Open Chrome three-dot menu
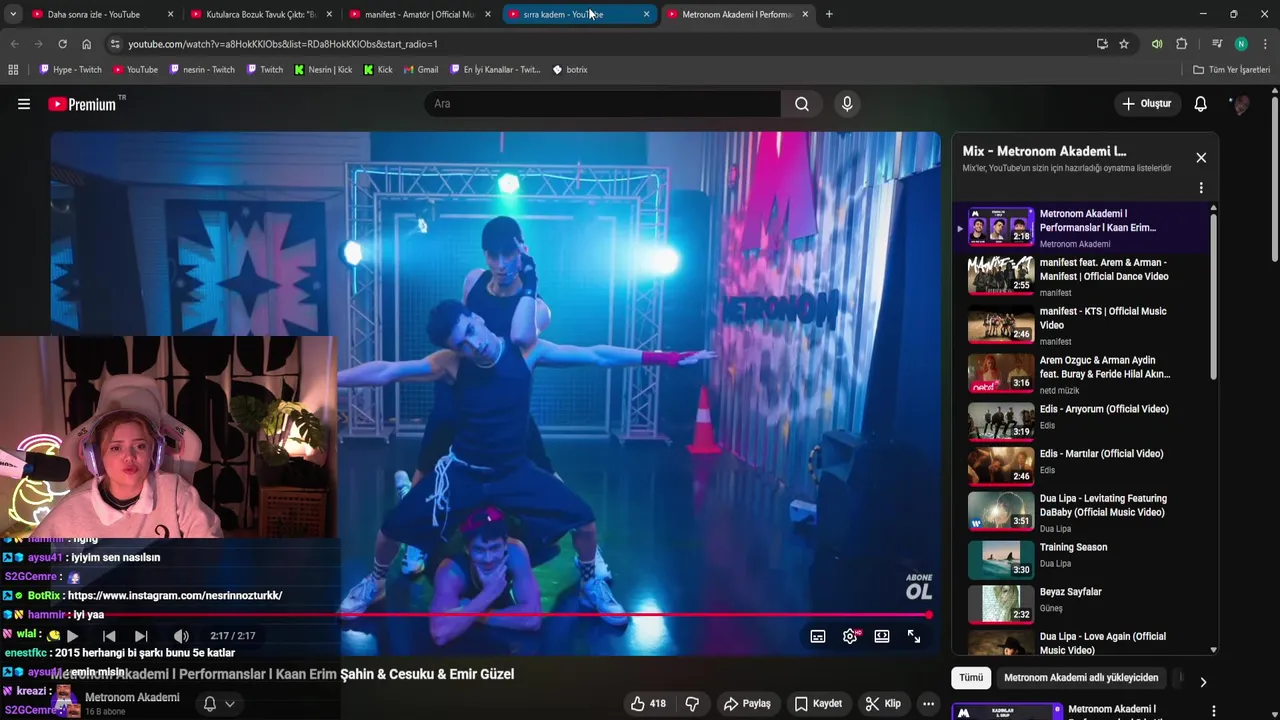The width and height of the screenshot is (1280, 720). 1265,44
